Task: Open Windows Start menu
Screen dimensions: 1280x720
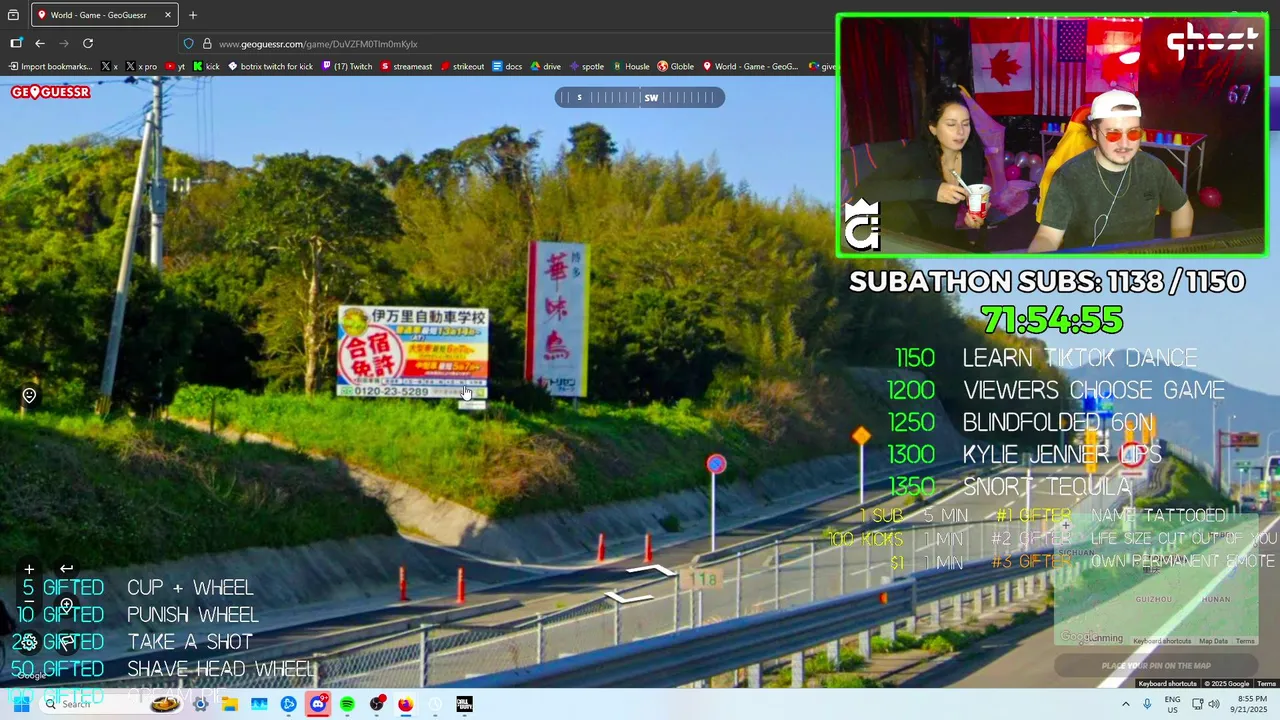Action: (x=21, y=704)
